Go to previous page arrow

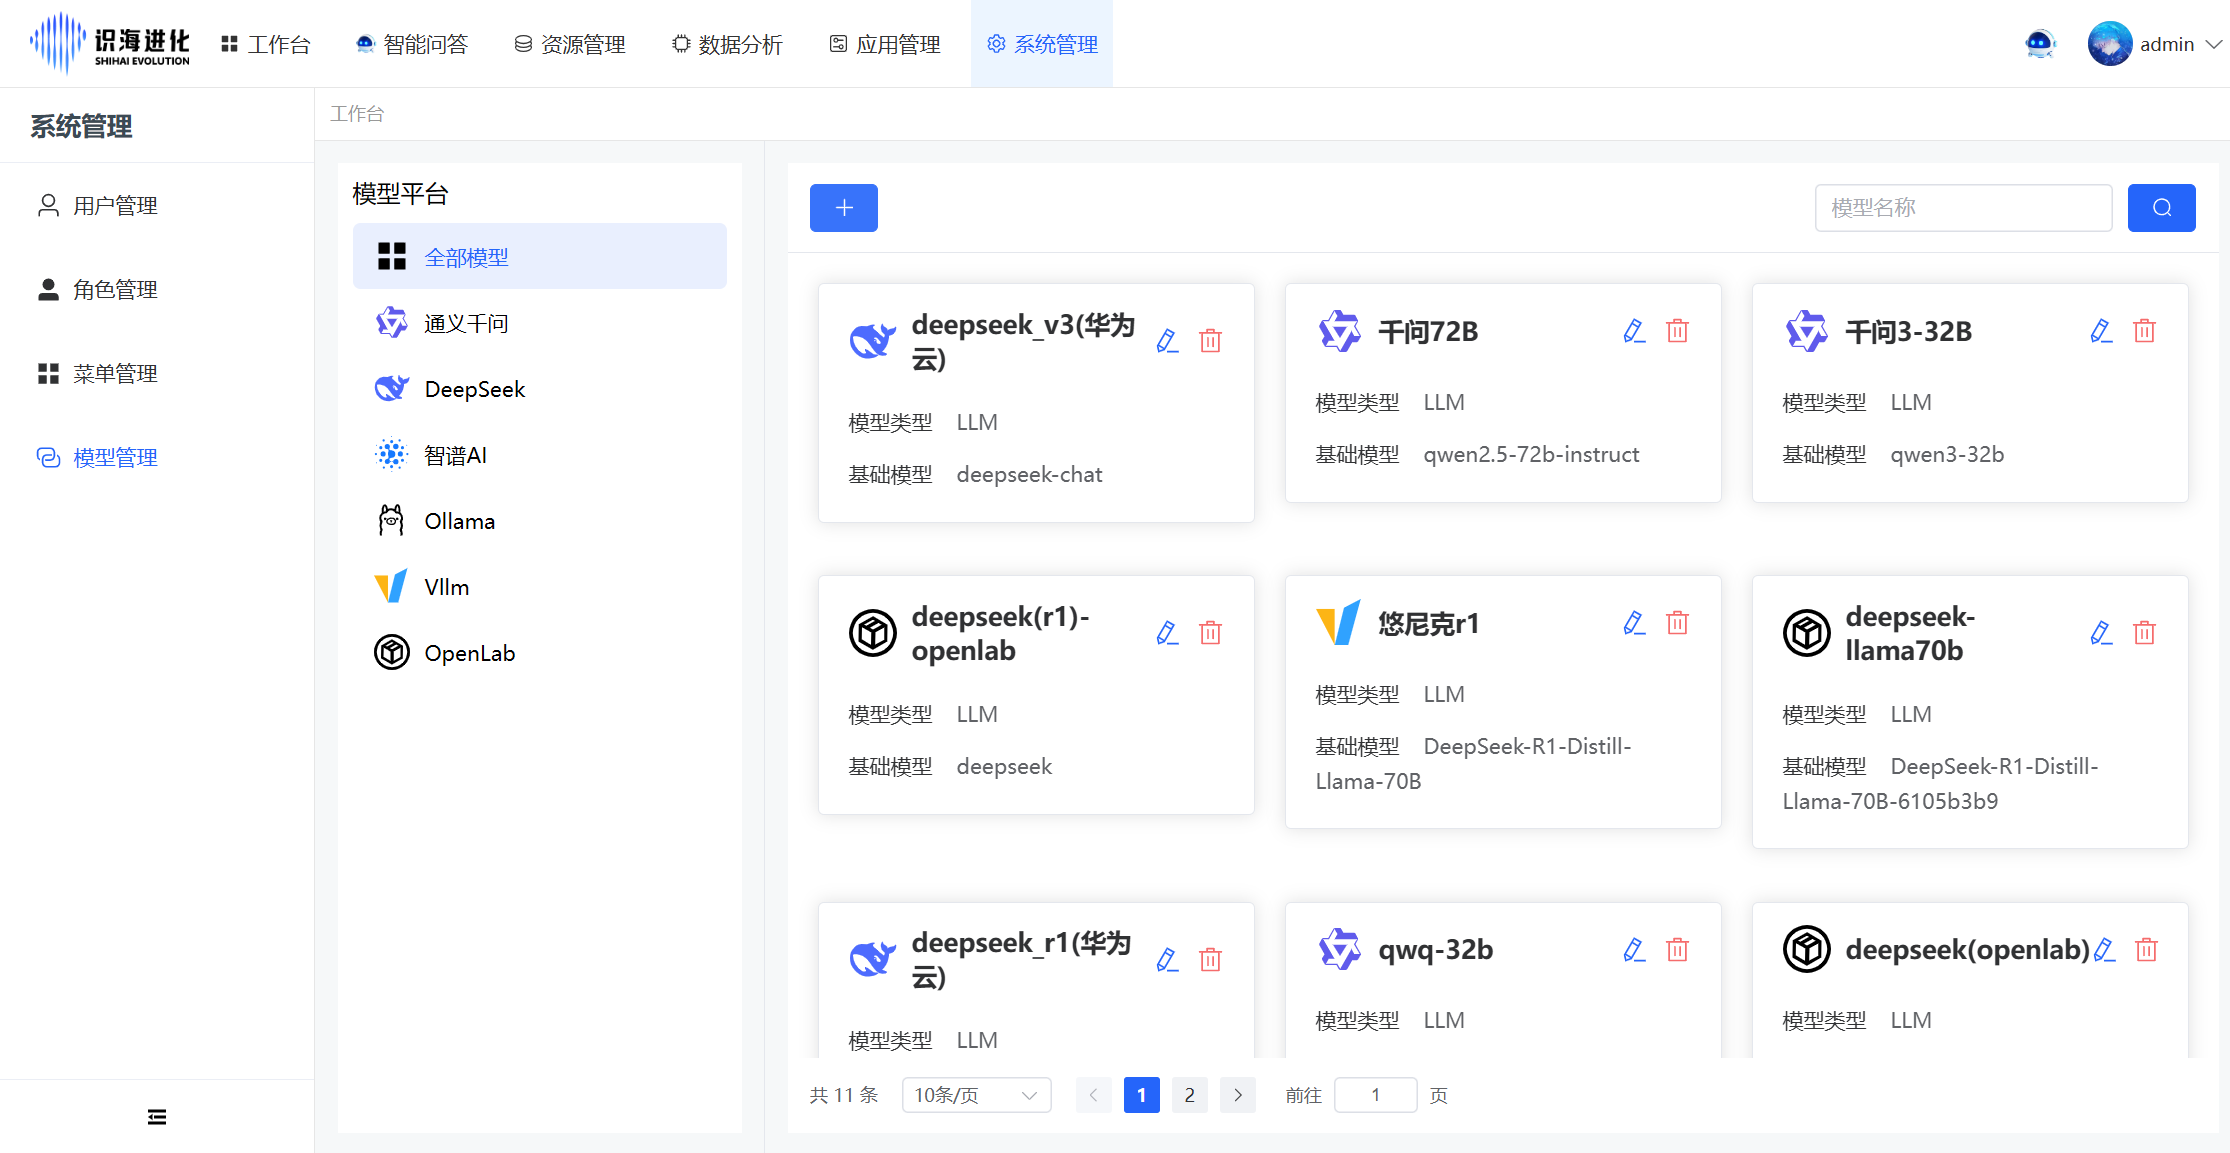pos(1093,1095)
